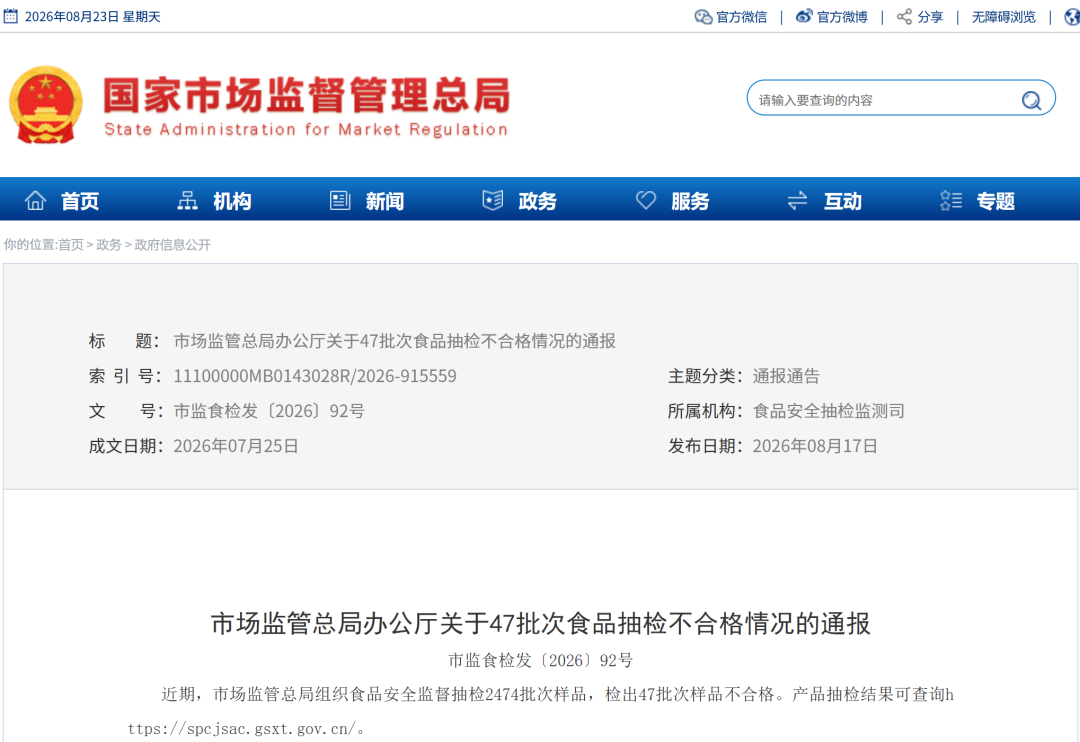Image resolution: width=1080 pixels, height=742 pixels.
Task: Open the 分享 link
Action: (930, 17)
